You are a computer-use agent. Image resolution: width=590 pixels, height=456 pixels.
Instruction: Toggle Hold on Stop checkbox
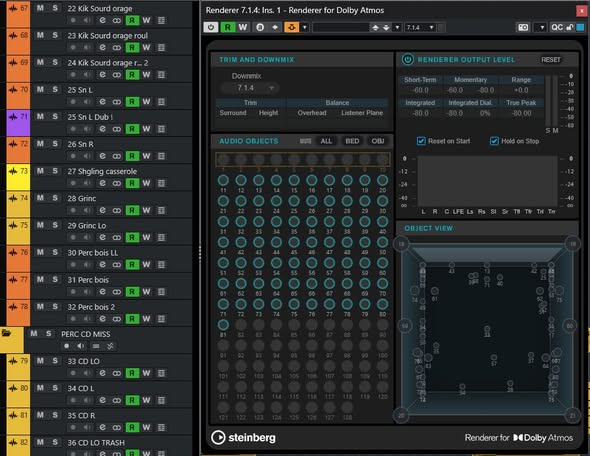494,141
